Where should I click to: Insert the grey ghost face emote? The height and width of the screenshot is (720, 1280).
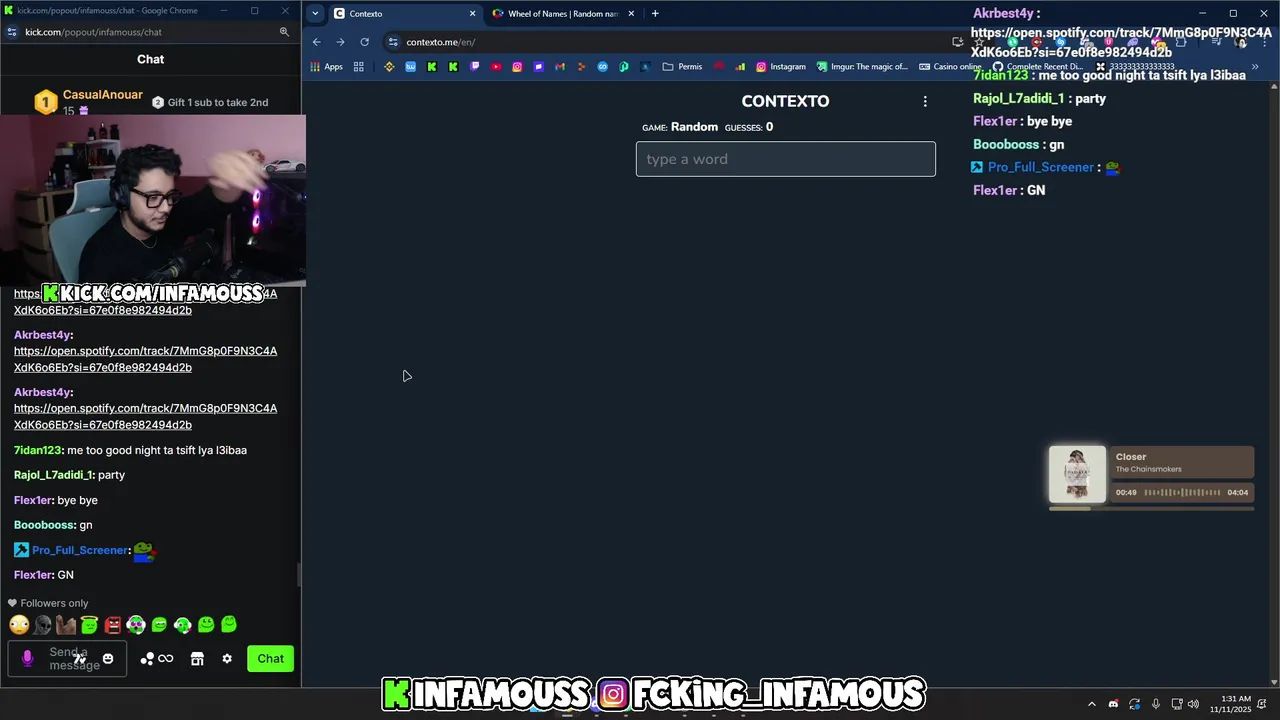click(42, 625)
